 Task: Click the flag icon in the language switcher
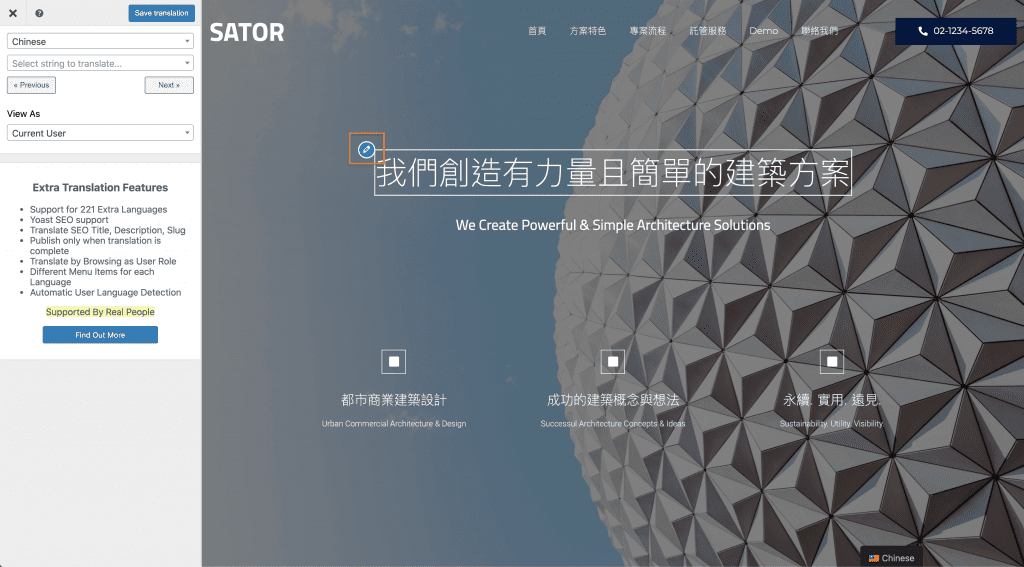tap(873, 558)
